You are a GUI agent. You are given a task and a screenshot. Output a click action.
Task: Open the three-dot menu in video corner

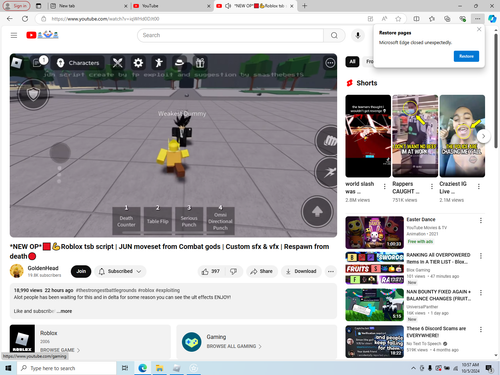point(330,63)
